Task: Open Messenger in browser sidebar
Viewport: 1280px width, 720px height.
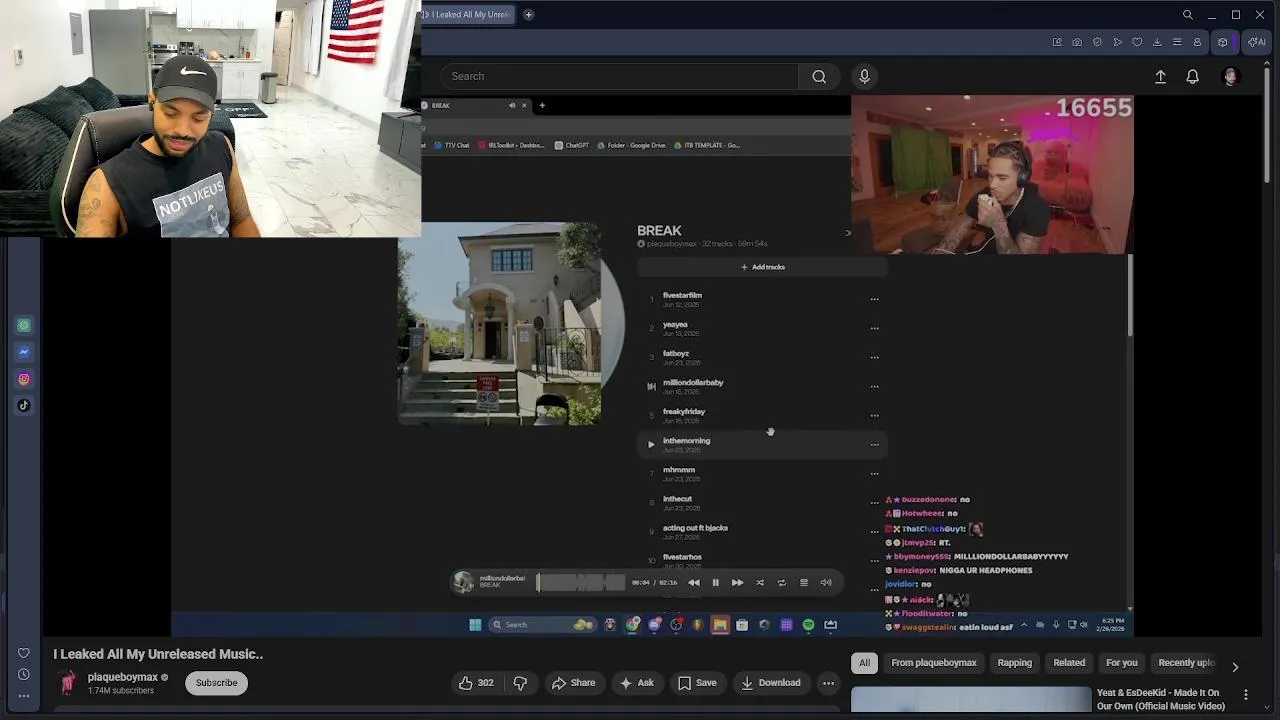Action: [24, 352]
